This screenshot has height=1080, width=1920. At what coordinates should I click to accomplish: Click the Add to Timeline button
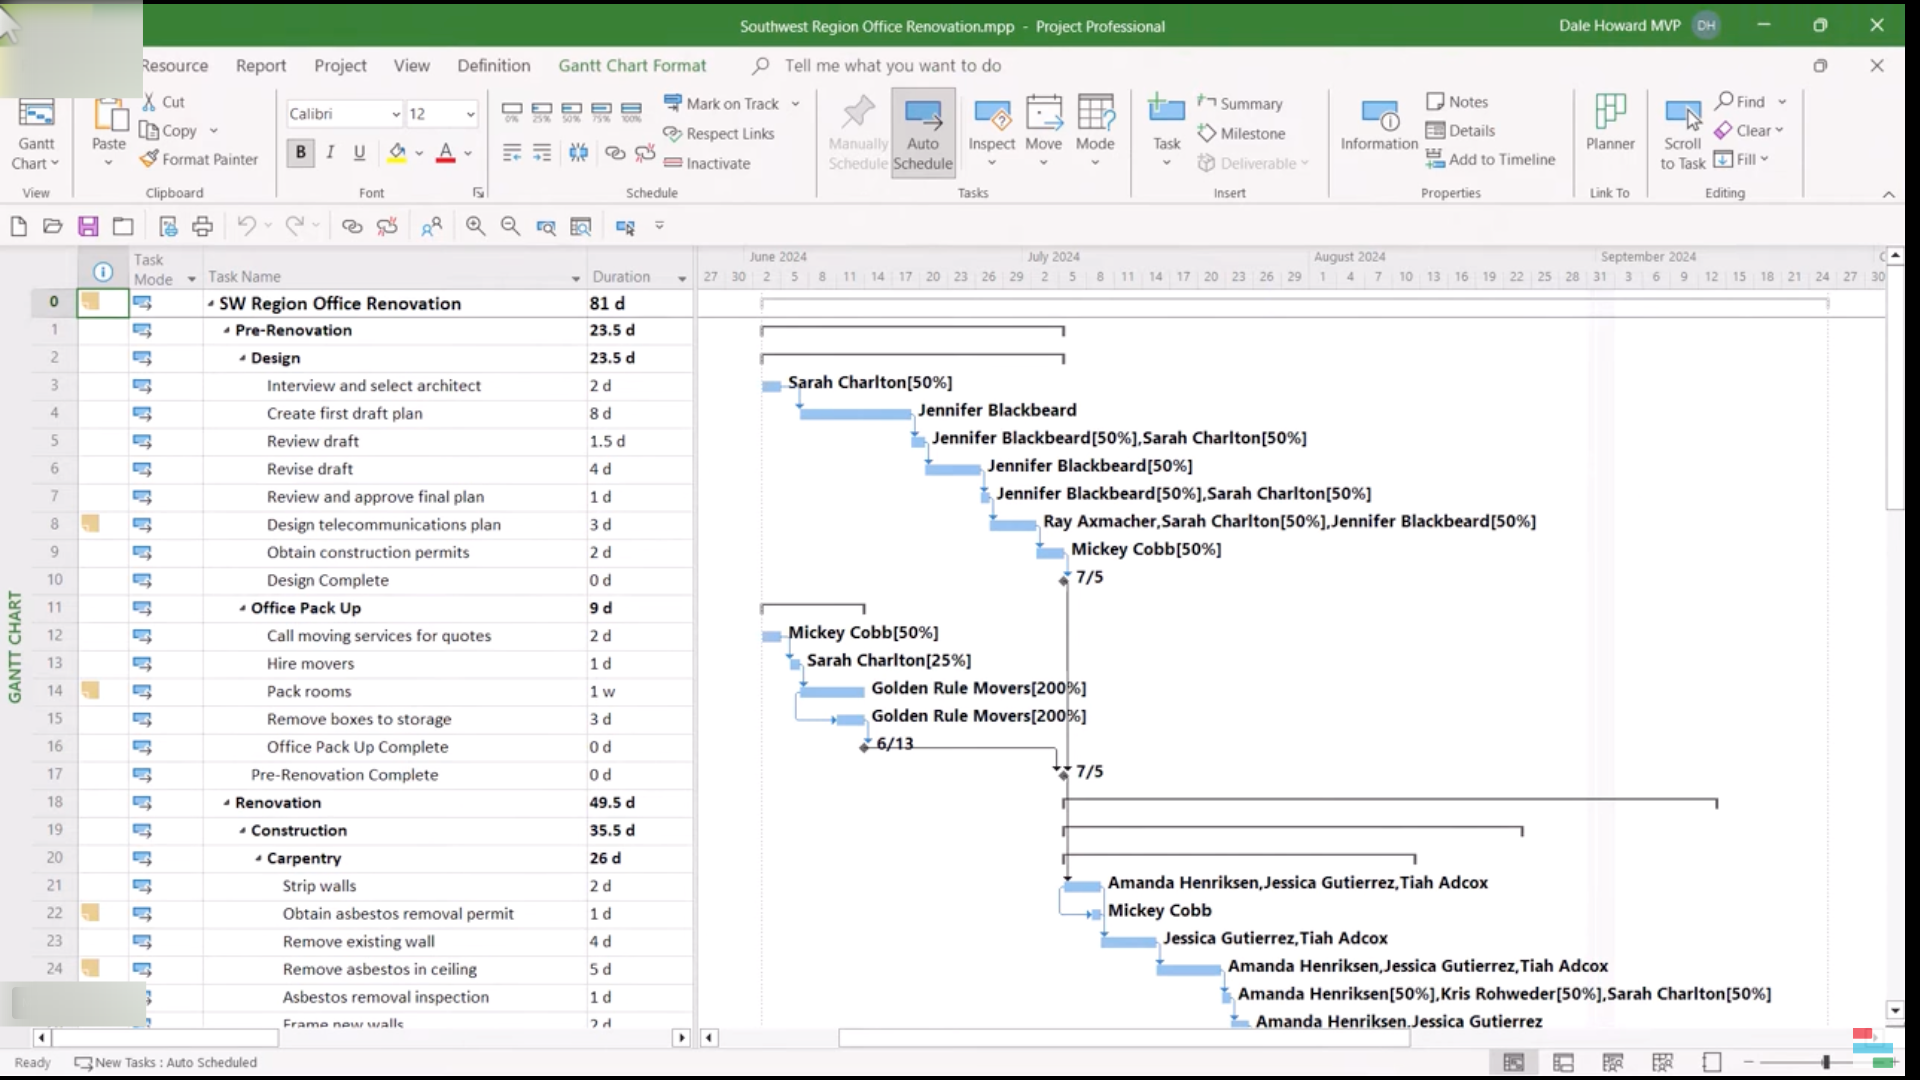click(x=1490, y=160)
